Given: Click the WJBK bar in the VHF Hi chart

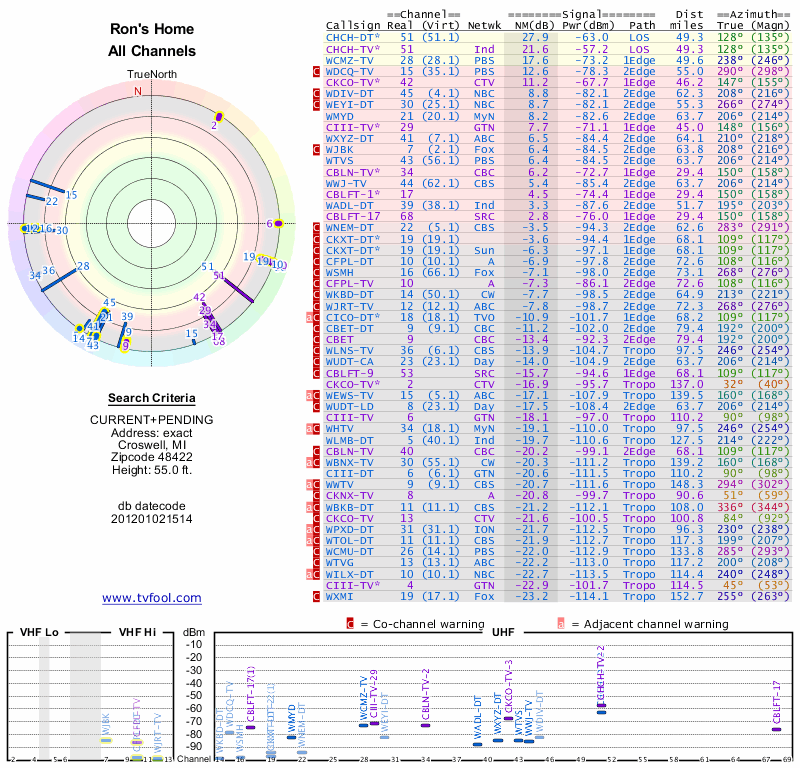Looking at the screenshot, I should pos(106,742).
